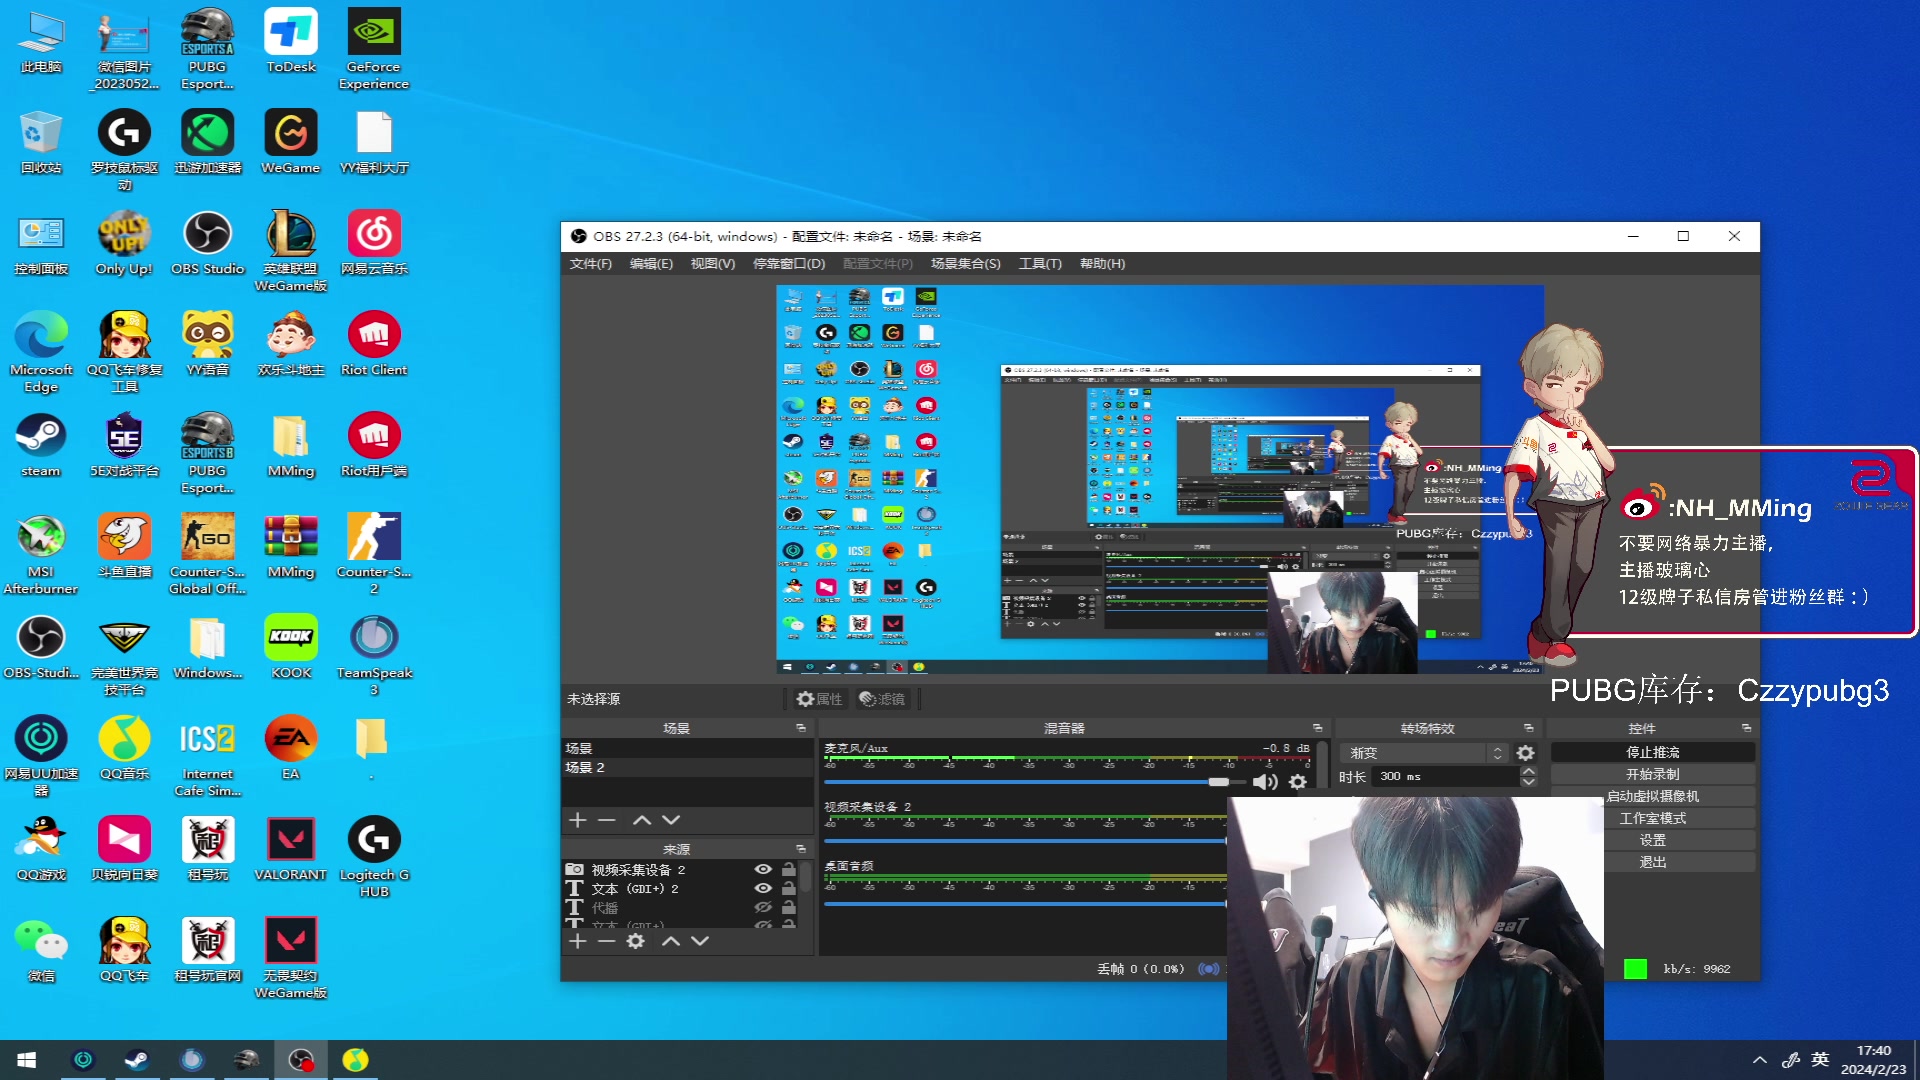Toggle visibility of 文本 (GDI+) 2

(x=763, y=888)
